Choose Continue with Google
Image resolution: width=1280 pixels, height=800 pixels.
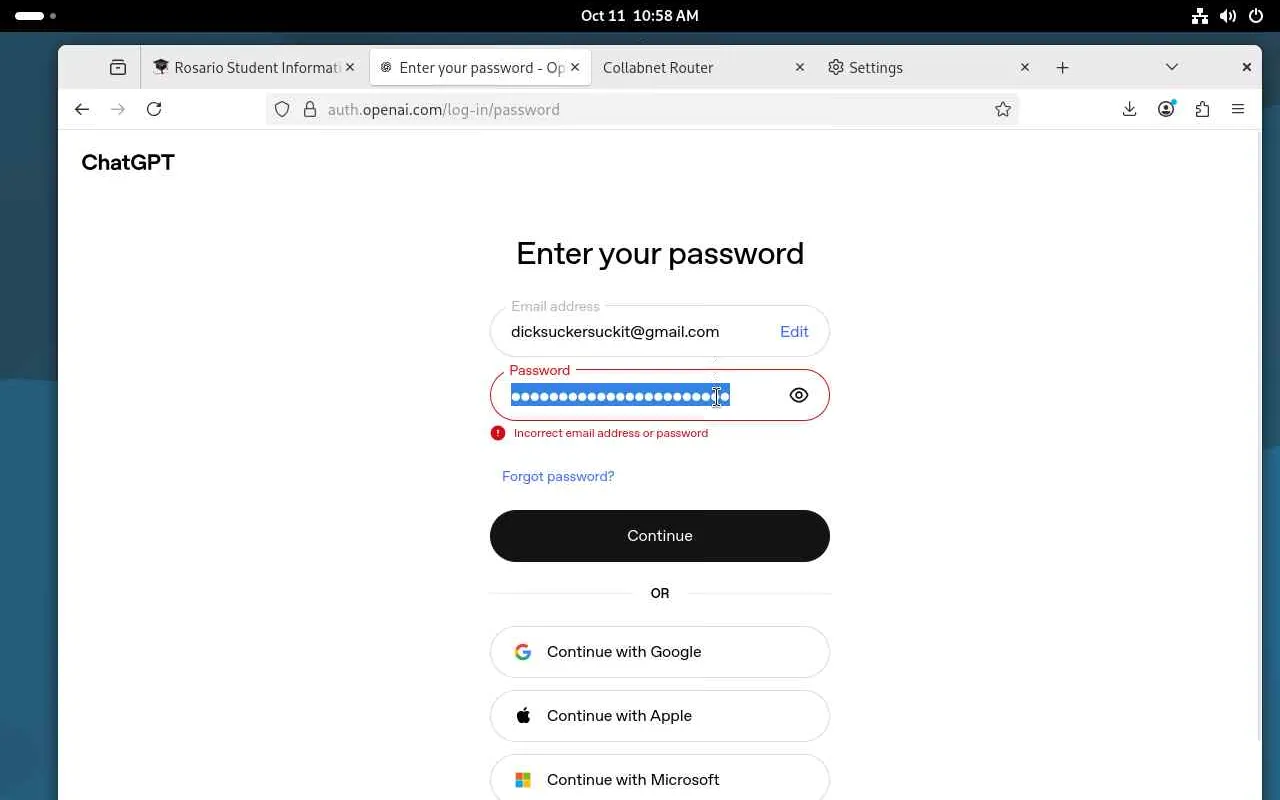(660, 652)
